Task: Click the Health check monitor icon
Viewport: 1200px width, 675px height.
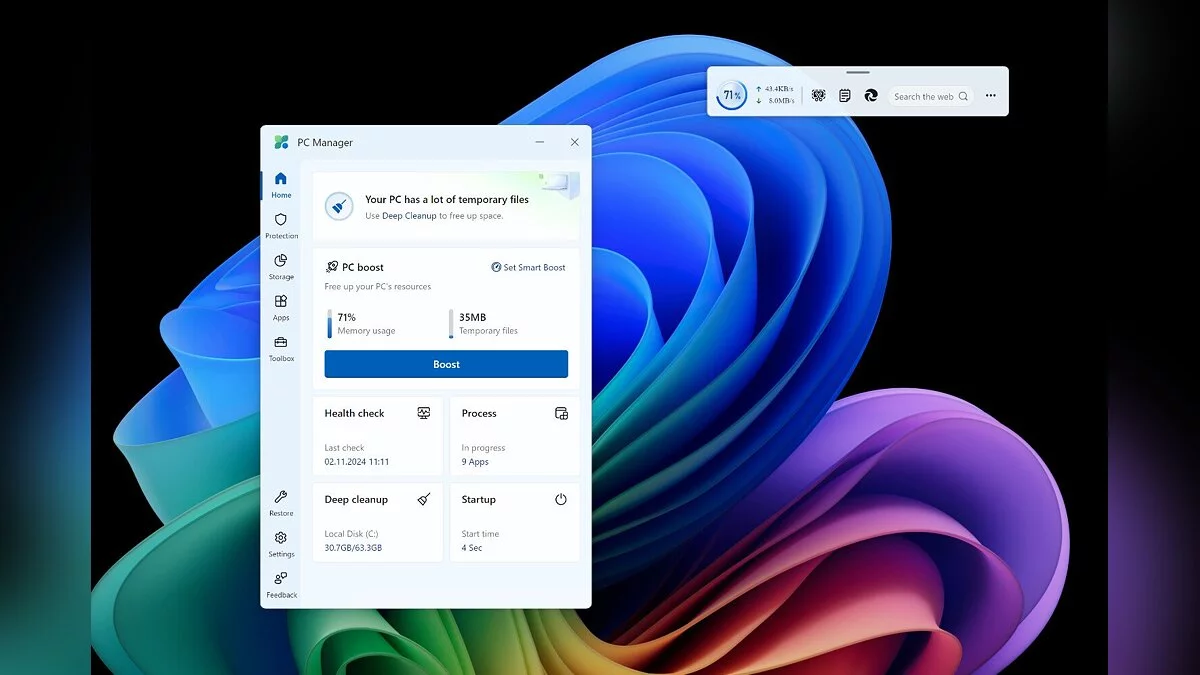Action: pyautogui.click(x=424, y=413)
